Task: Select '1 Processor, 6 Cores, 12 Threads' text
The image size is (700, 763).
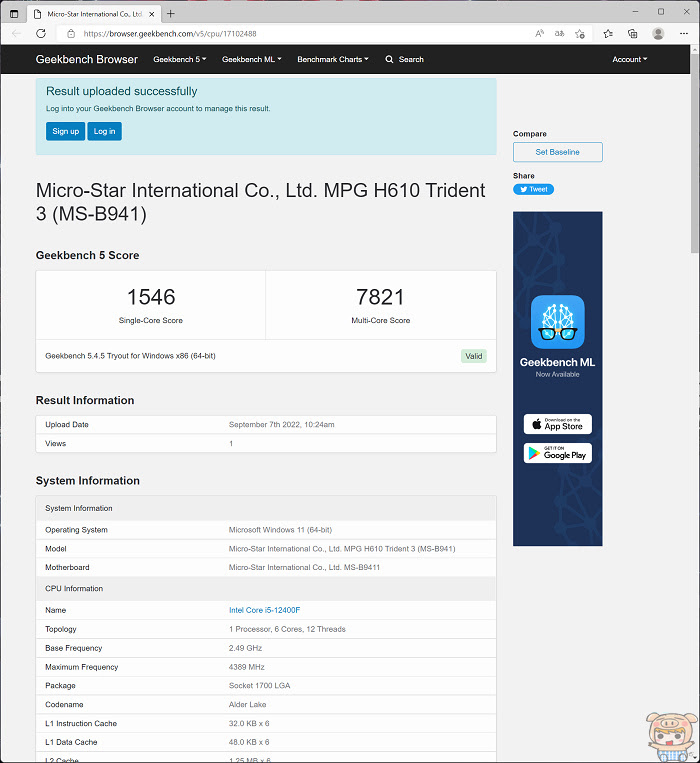Action: 287,629
